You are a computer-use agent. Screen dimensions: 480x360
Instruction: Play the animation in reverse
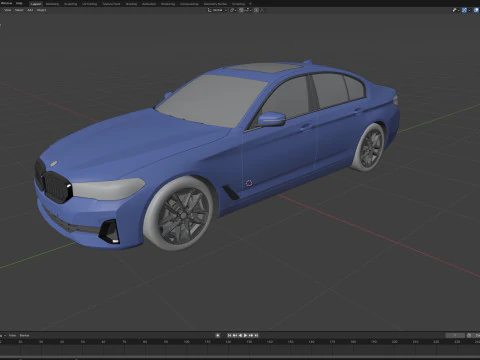pyautogui.click(x=240, y=335)
